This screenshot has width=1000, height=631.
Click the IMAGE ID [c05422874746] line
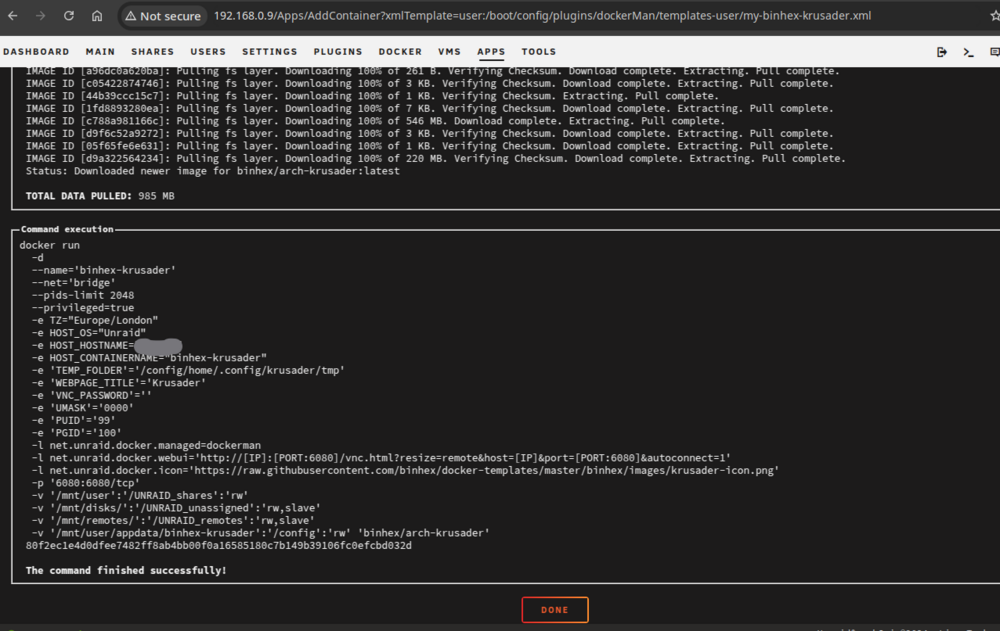pyautogui.click(x=429, y=84)
